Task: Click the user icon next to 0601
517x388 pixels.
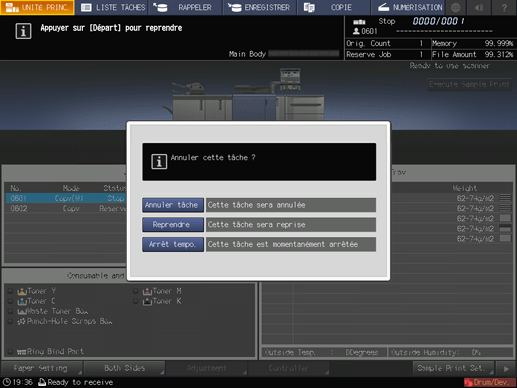Action: [356, 31]
